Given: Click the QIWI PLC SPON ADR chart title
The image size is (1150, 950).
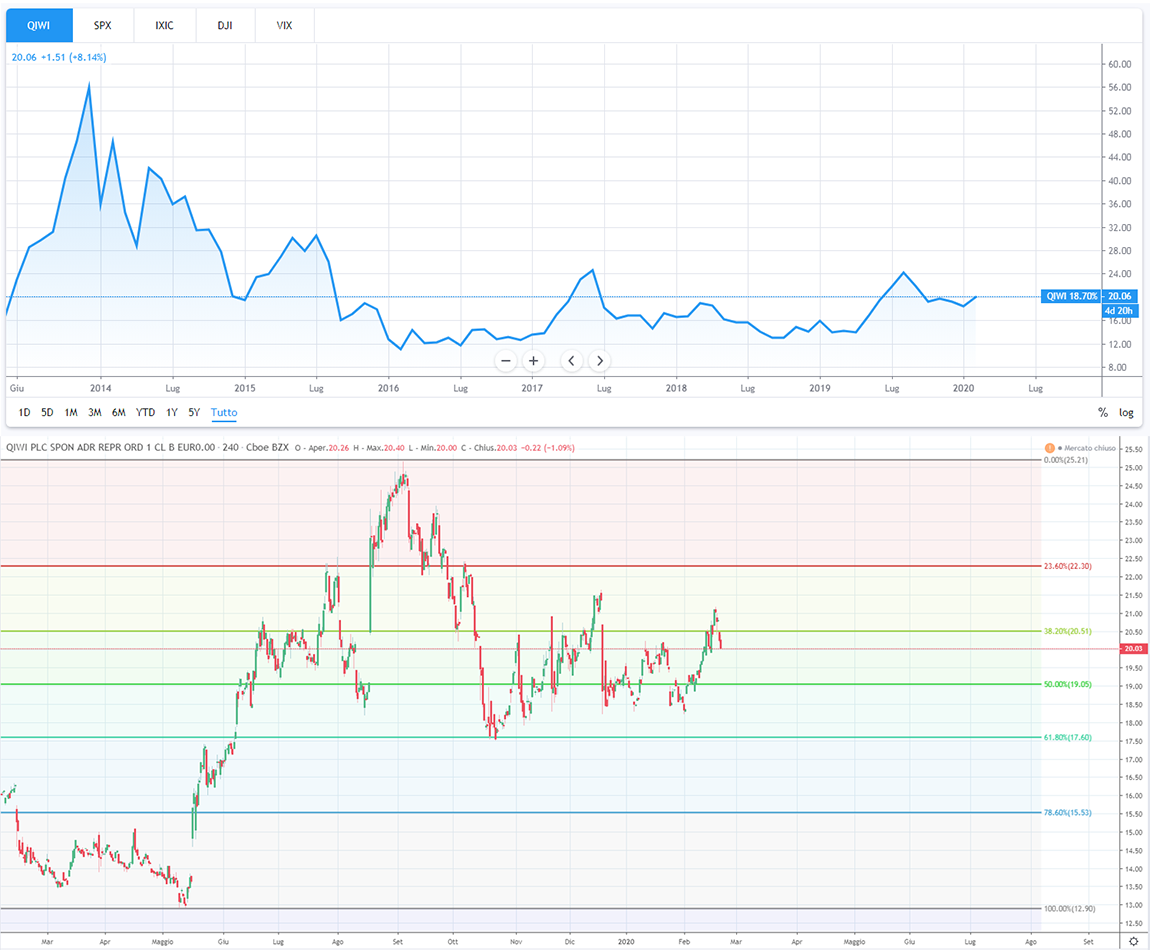Looking at the screenshot, I should [x=111, y=447].
